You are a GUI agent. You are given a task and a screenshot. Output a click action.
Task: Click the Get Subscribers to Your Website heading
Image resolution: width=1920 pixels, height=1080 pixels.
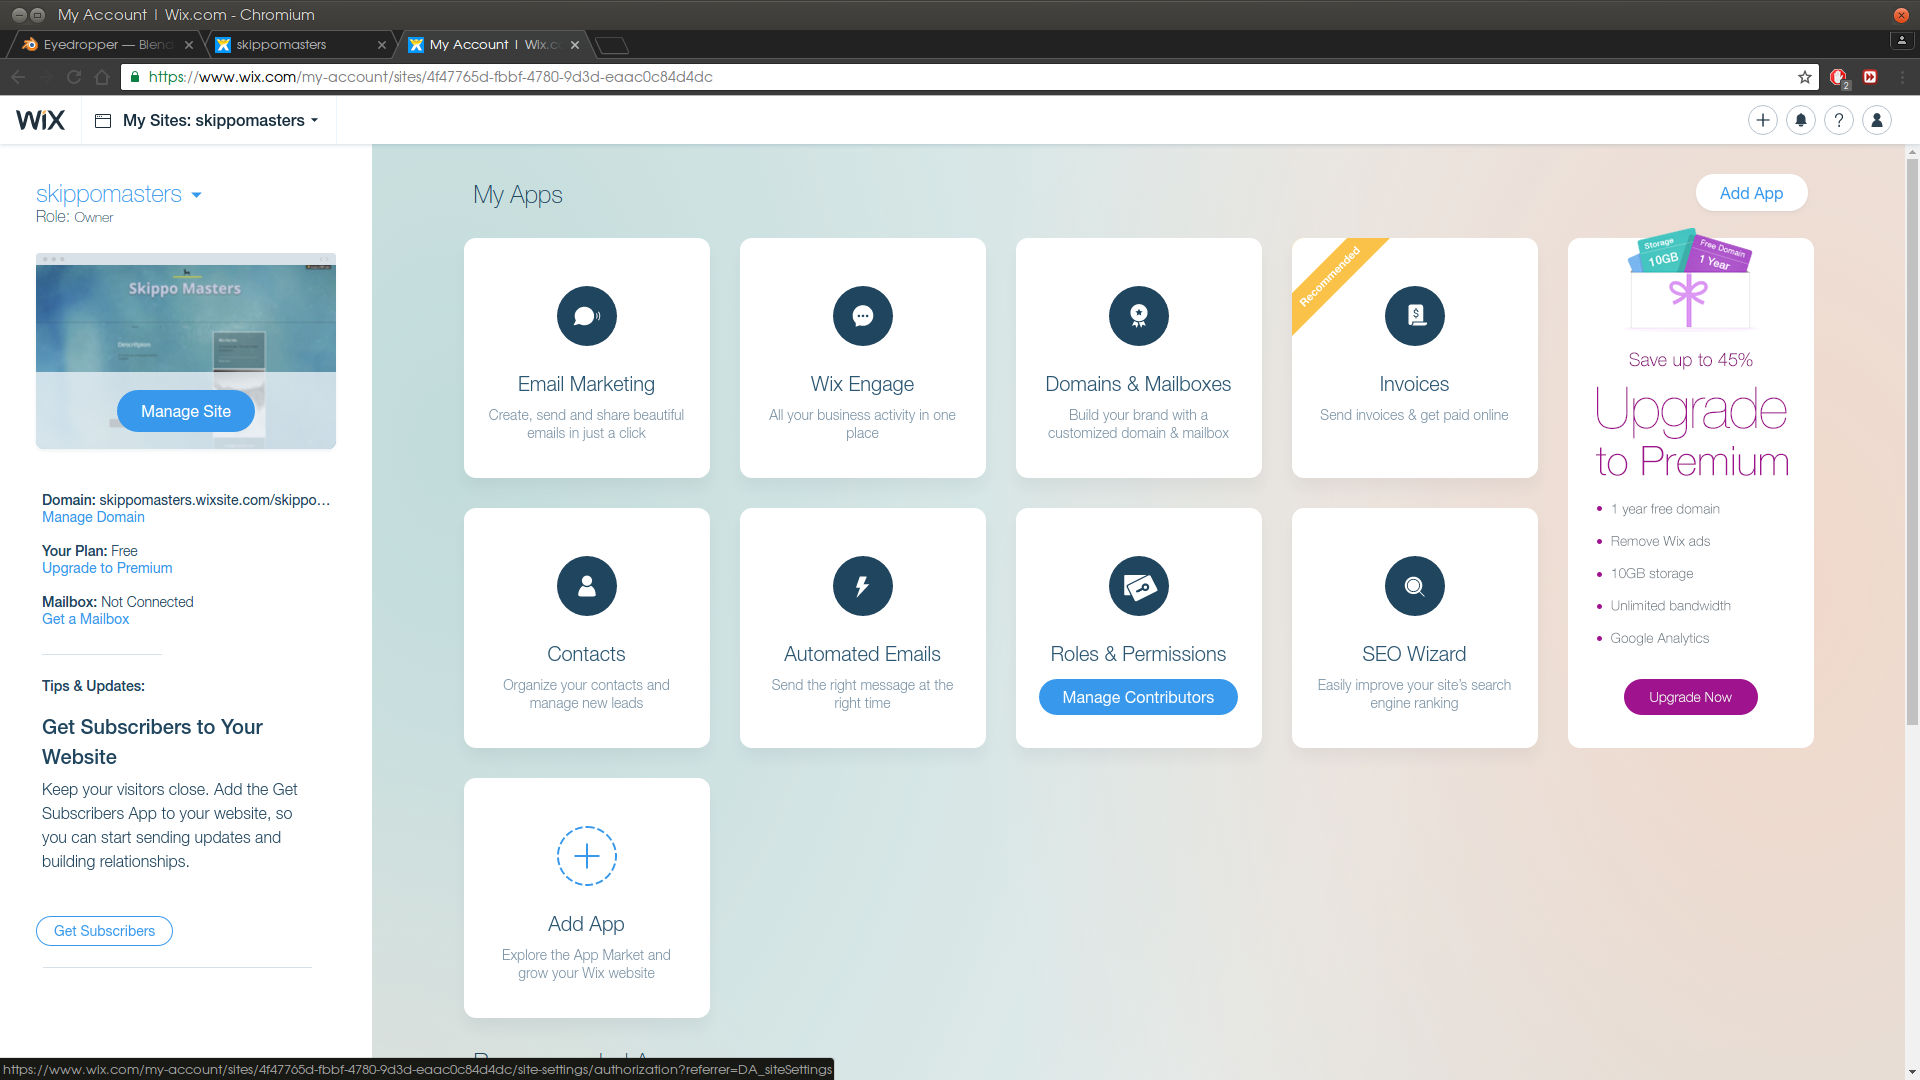pyautogui.click(x=152, y=742)
